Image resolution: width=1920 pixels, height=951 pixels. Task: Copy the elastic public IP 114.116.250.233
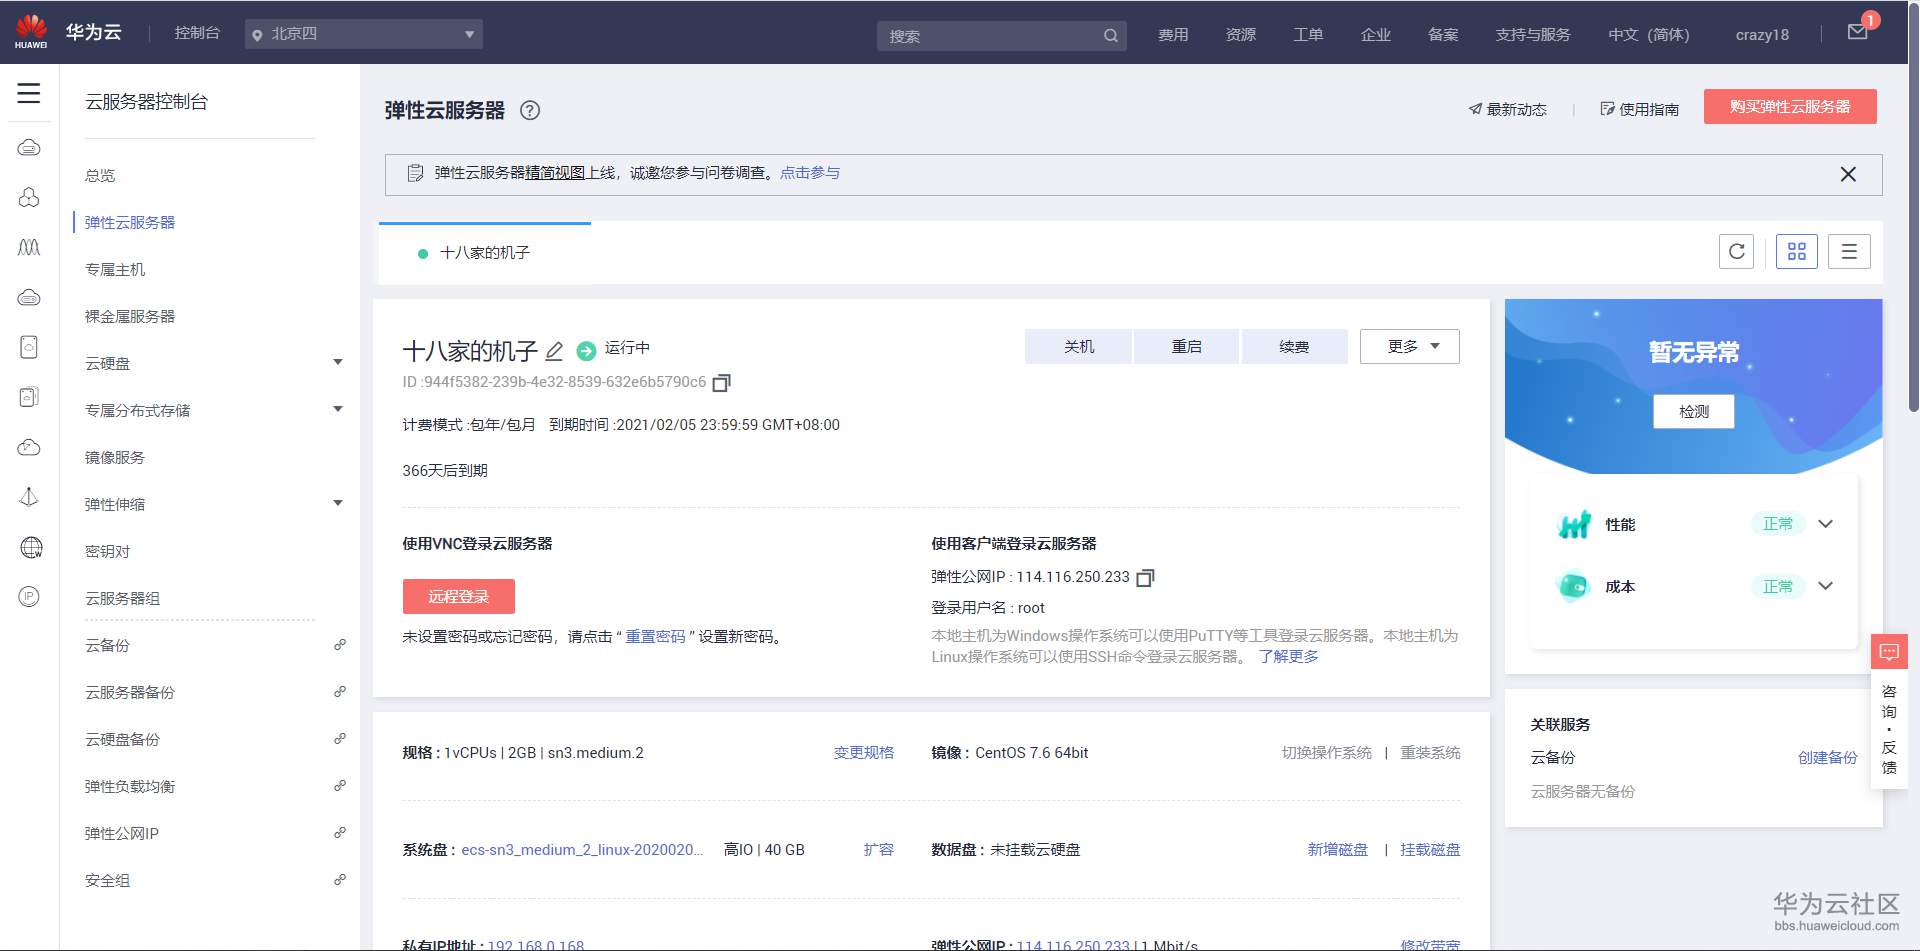tap(1145, 578)
